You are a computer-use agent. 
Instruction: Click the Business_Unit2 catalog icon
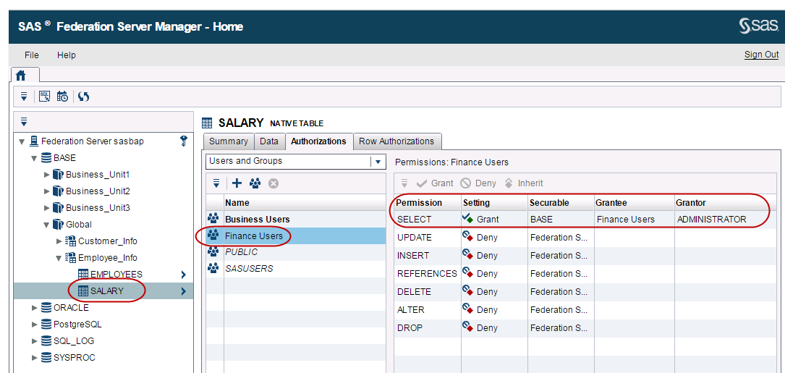(x=58, y=191)
